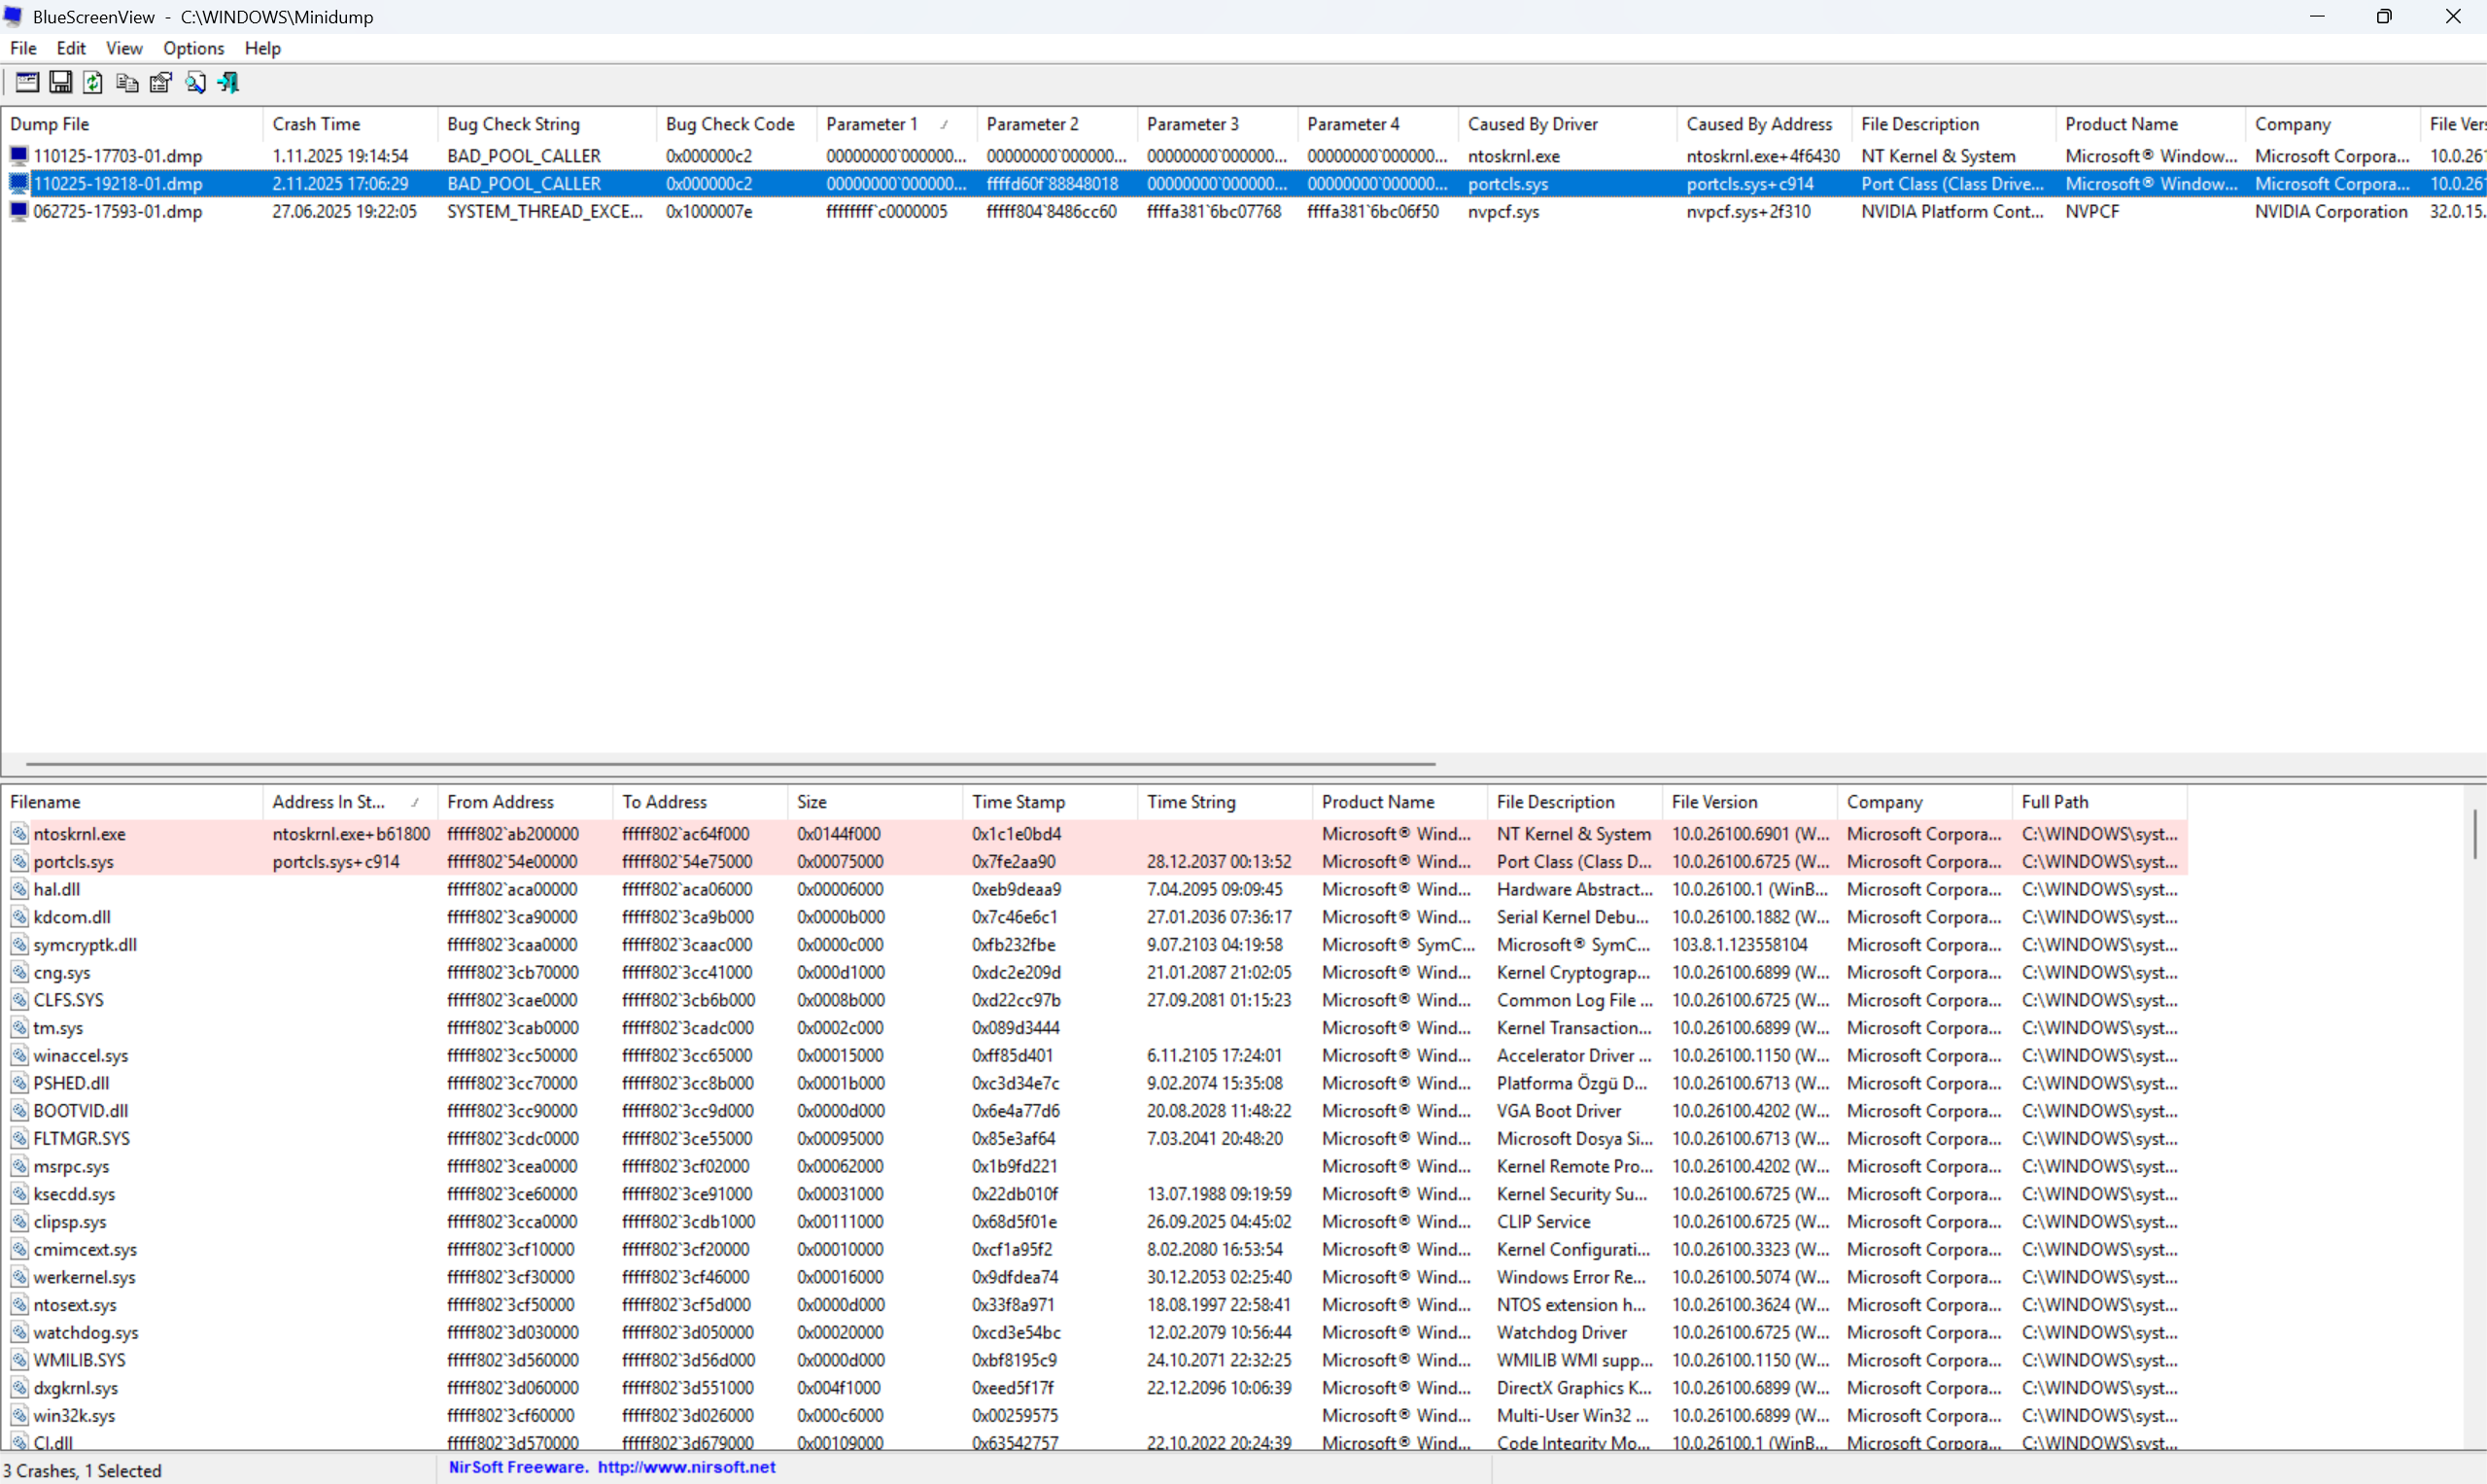Click the Save Selected Items floppy icon
This screenshot has width=2487, height=1484.
[x=61, y=82]
